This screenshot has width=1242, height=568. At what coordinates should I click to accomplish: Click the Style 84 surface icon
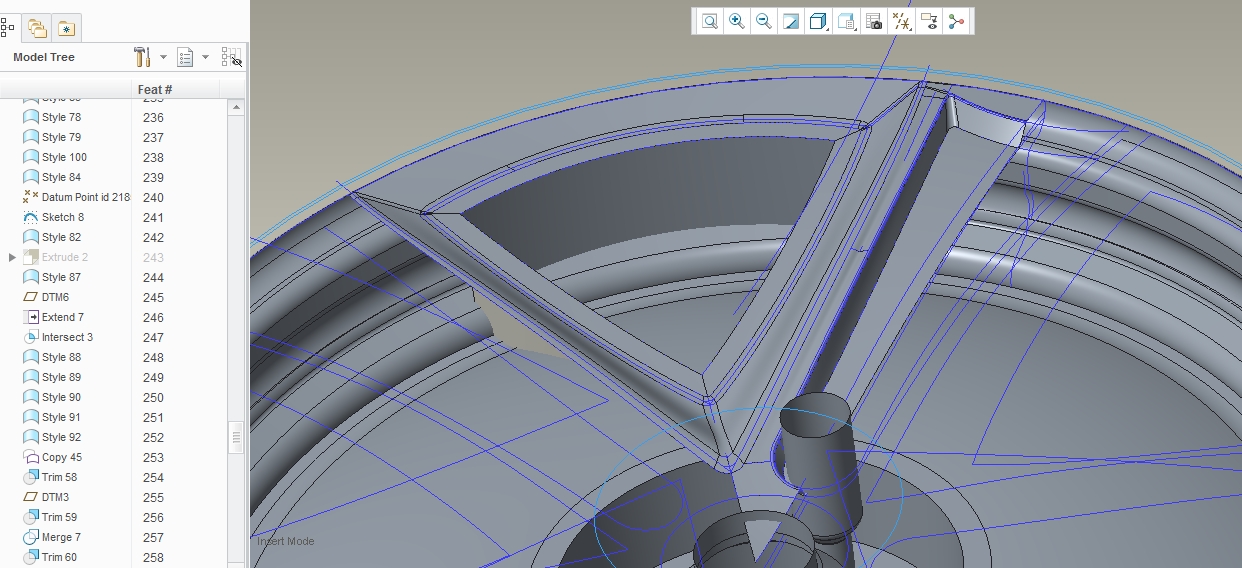(31, 177)
